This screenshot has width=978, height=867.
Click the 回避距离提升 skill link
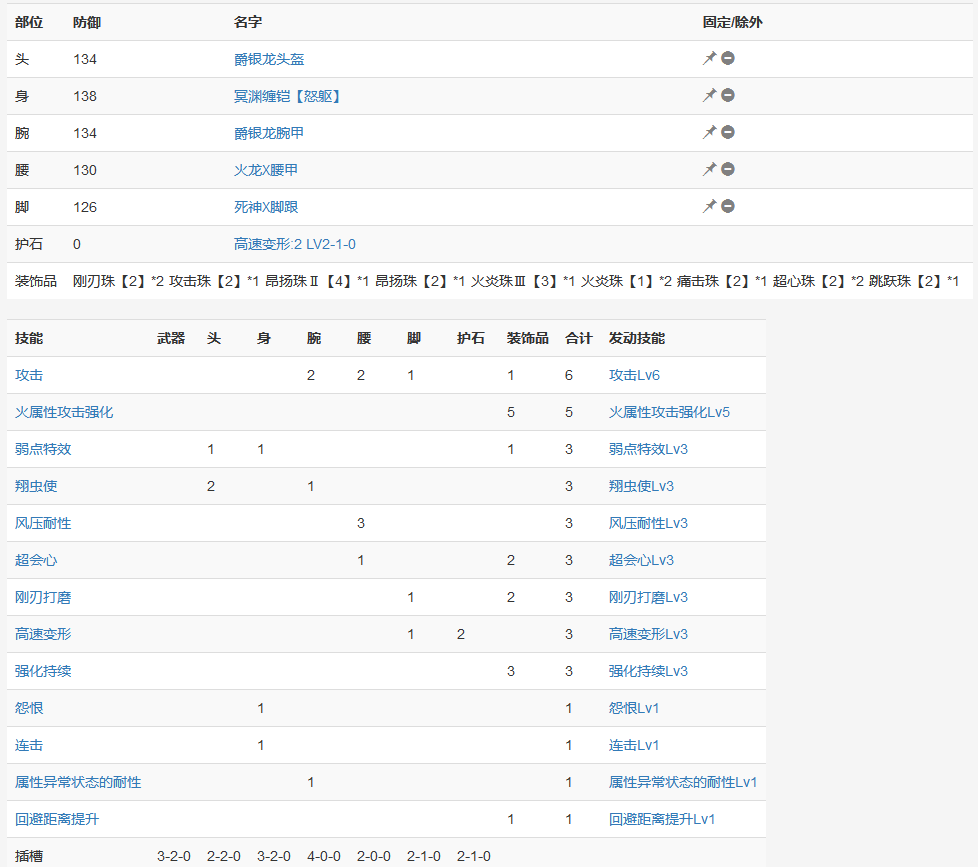click(x=57, y=819)
